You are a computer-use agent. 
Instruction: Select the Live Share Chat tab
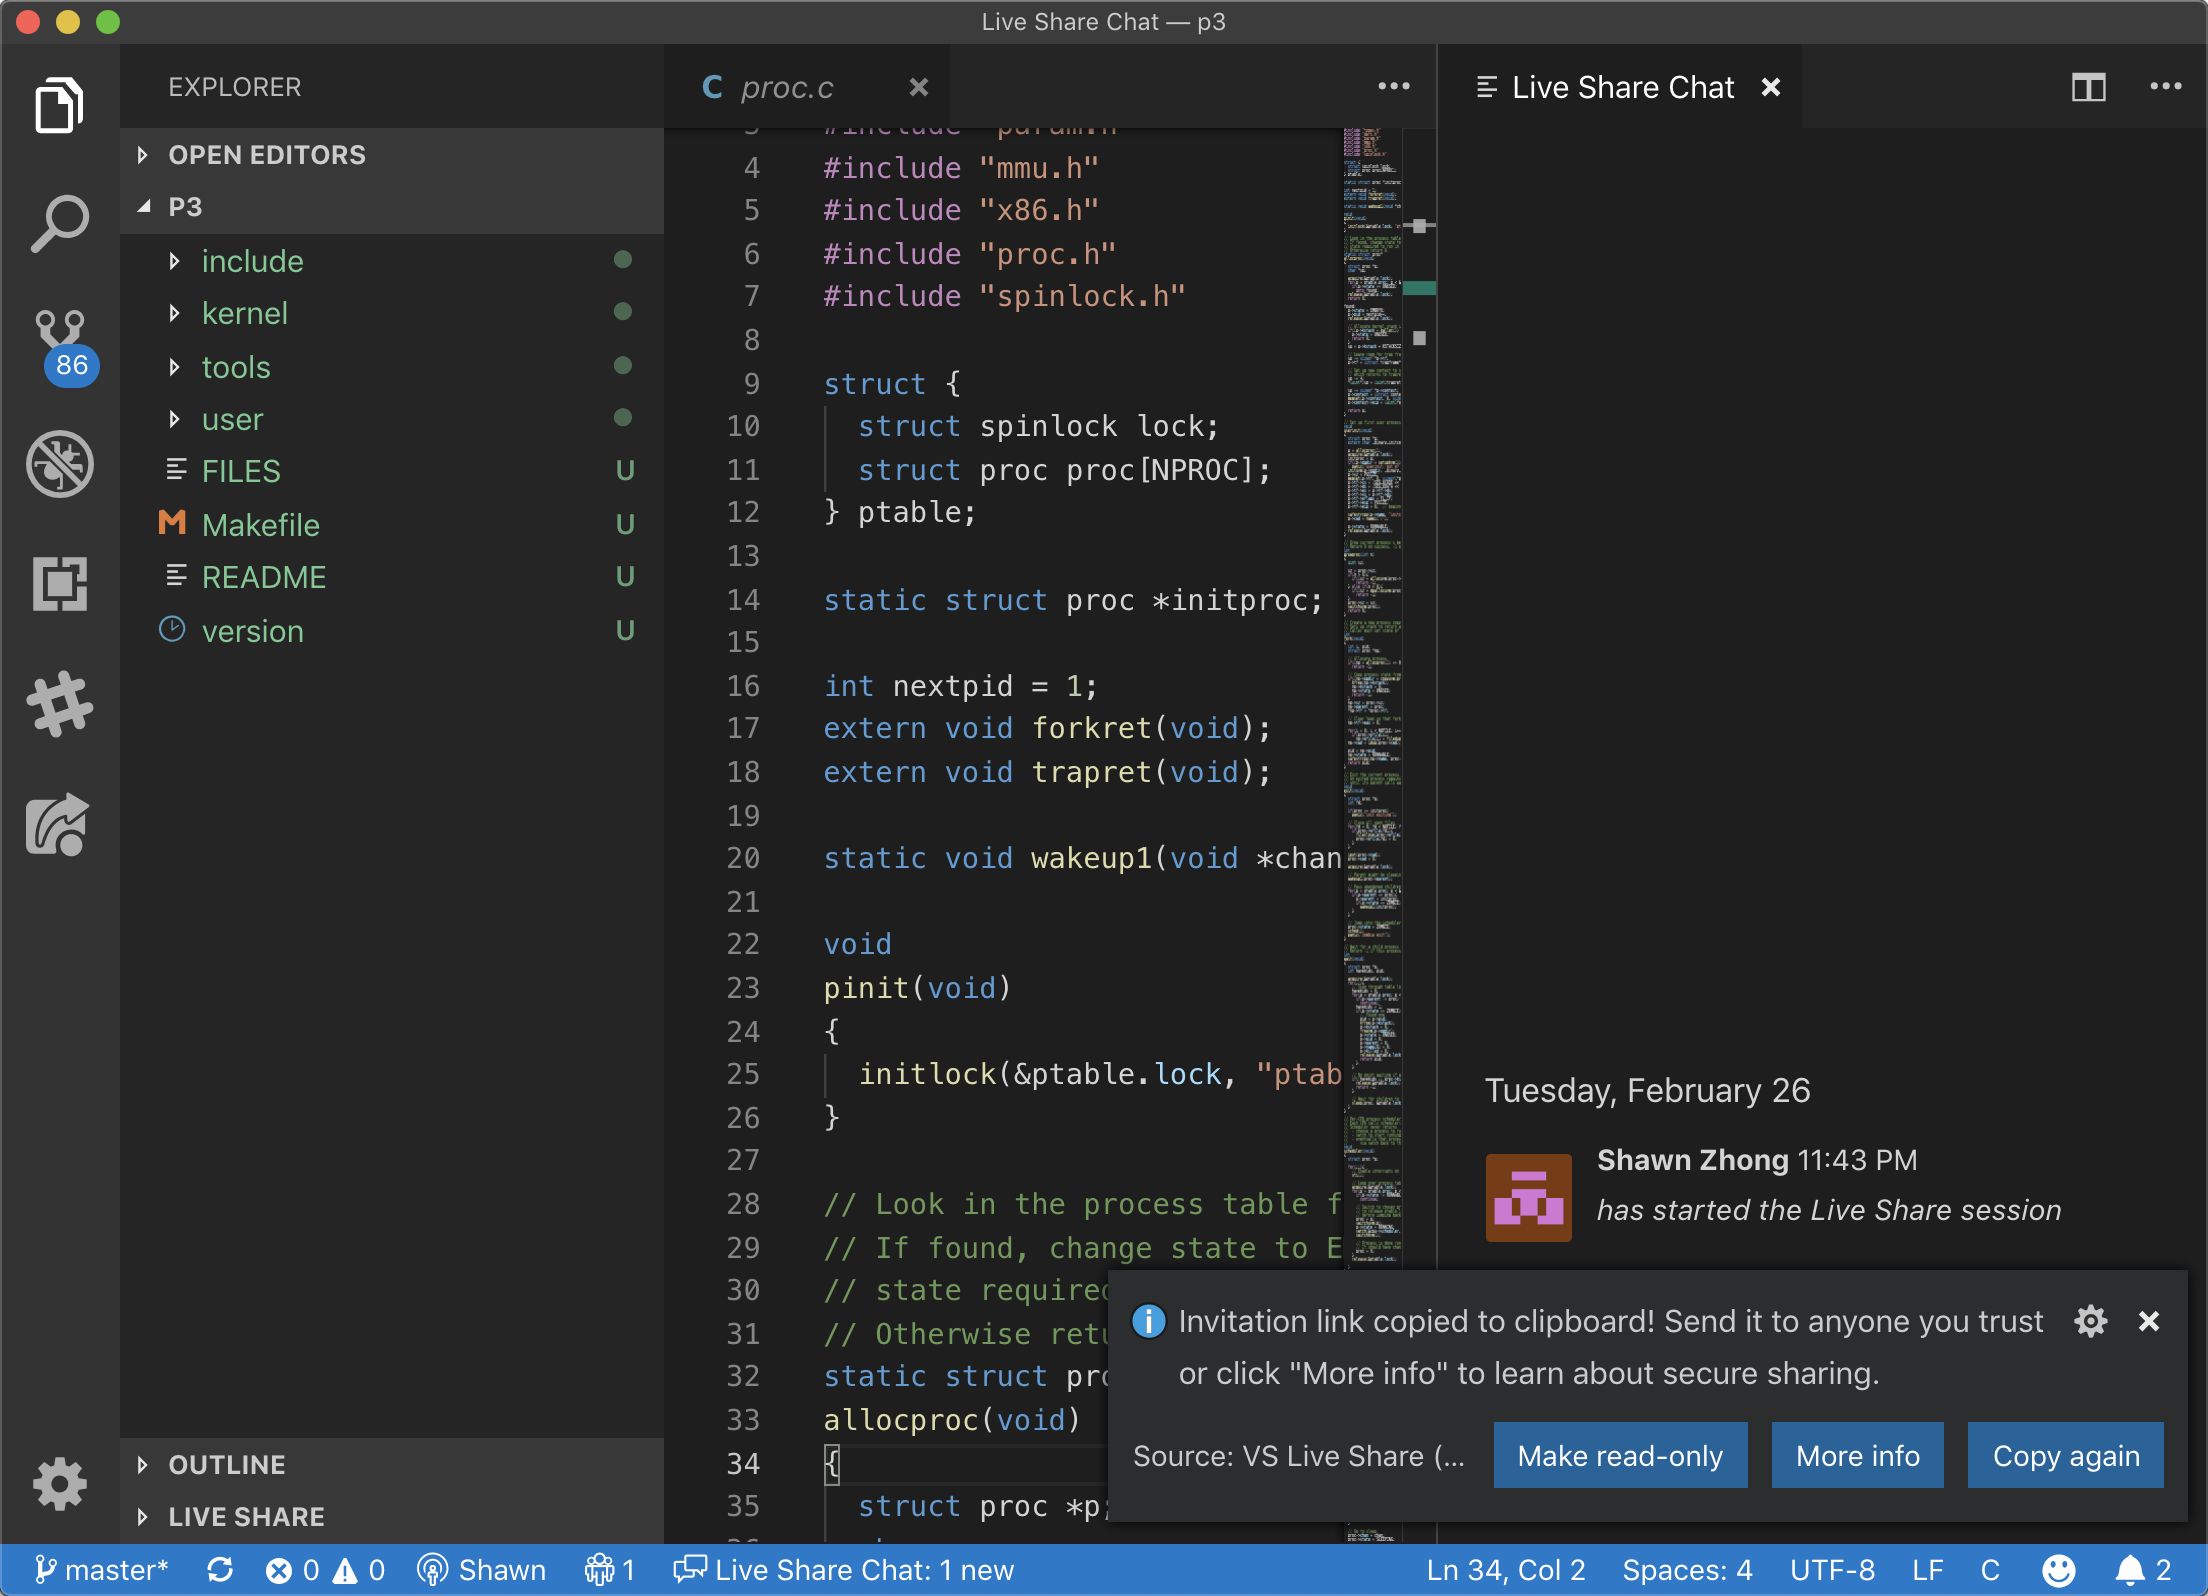click(x=1621, y=88)
